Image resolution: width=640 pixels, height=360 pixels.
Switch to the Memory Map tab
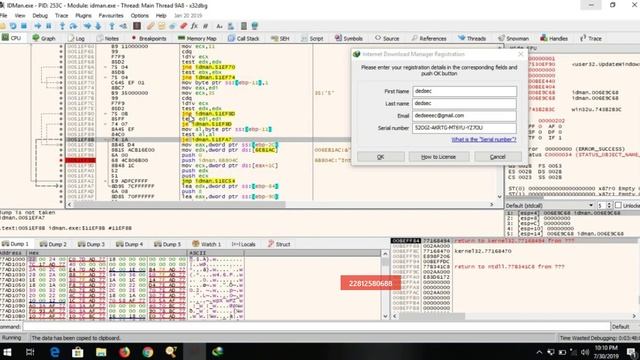(x=198, y=38)
